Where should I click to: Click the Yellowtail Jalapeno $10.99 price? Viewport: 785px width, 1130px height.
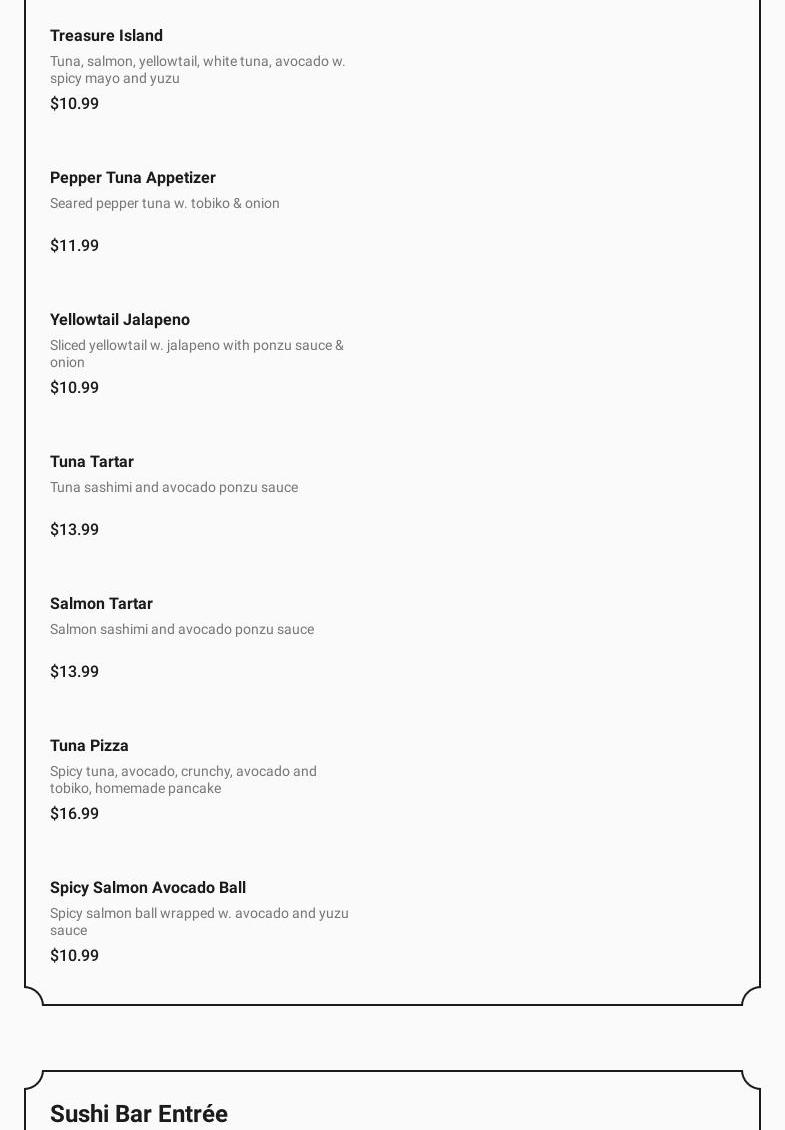click(x=75, y=388)
